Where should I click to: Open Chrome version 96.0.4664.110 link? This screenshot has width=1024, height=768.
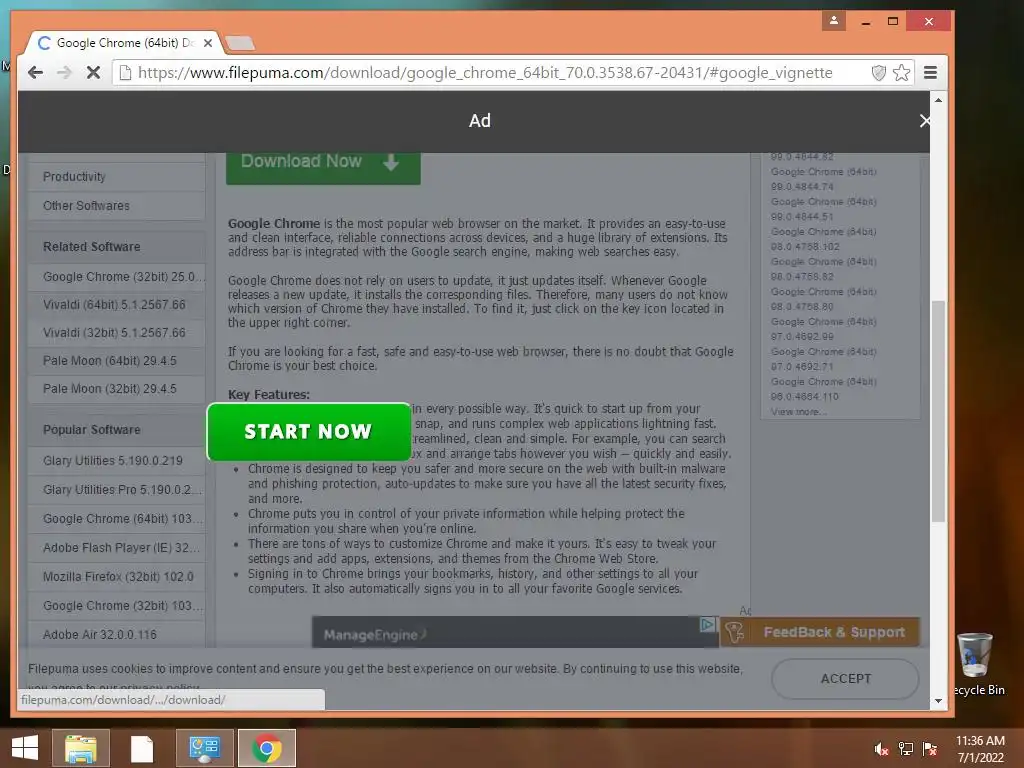pyautogui.click(x=823, y=389)
